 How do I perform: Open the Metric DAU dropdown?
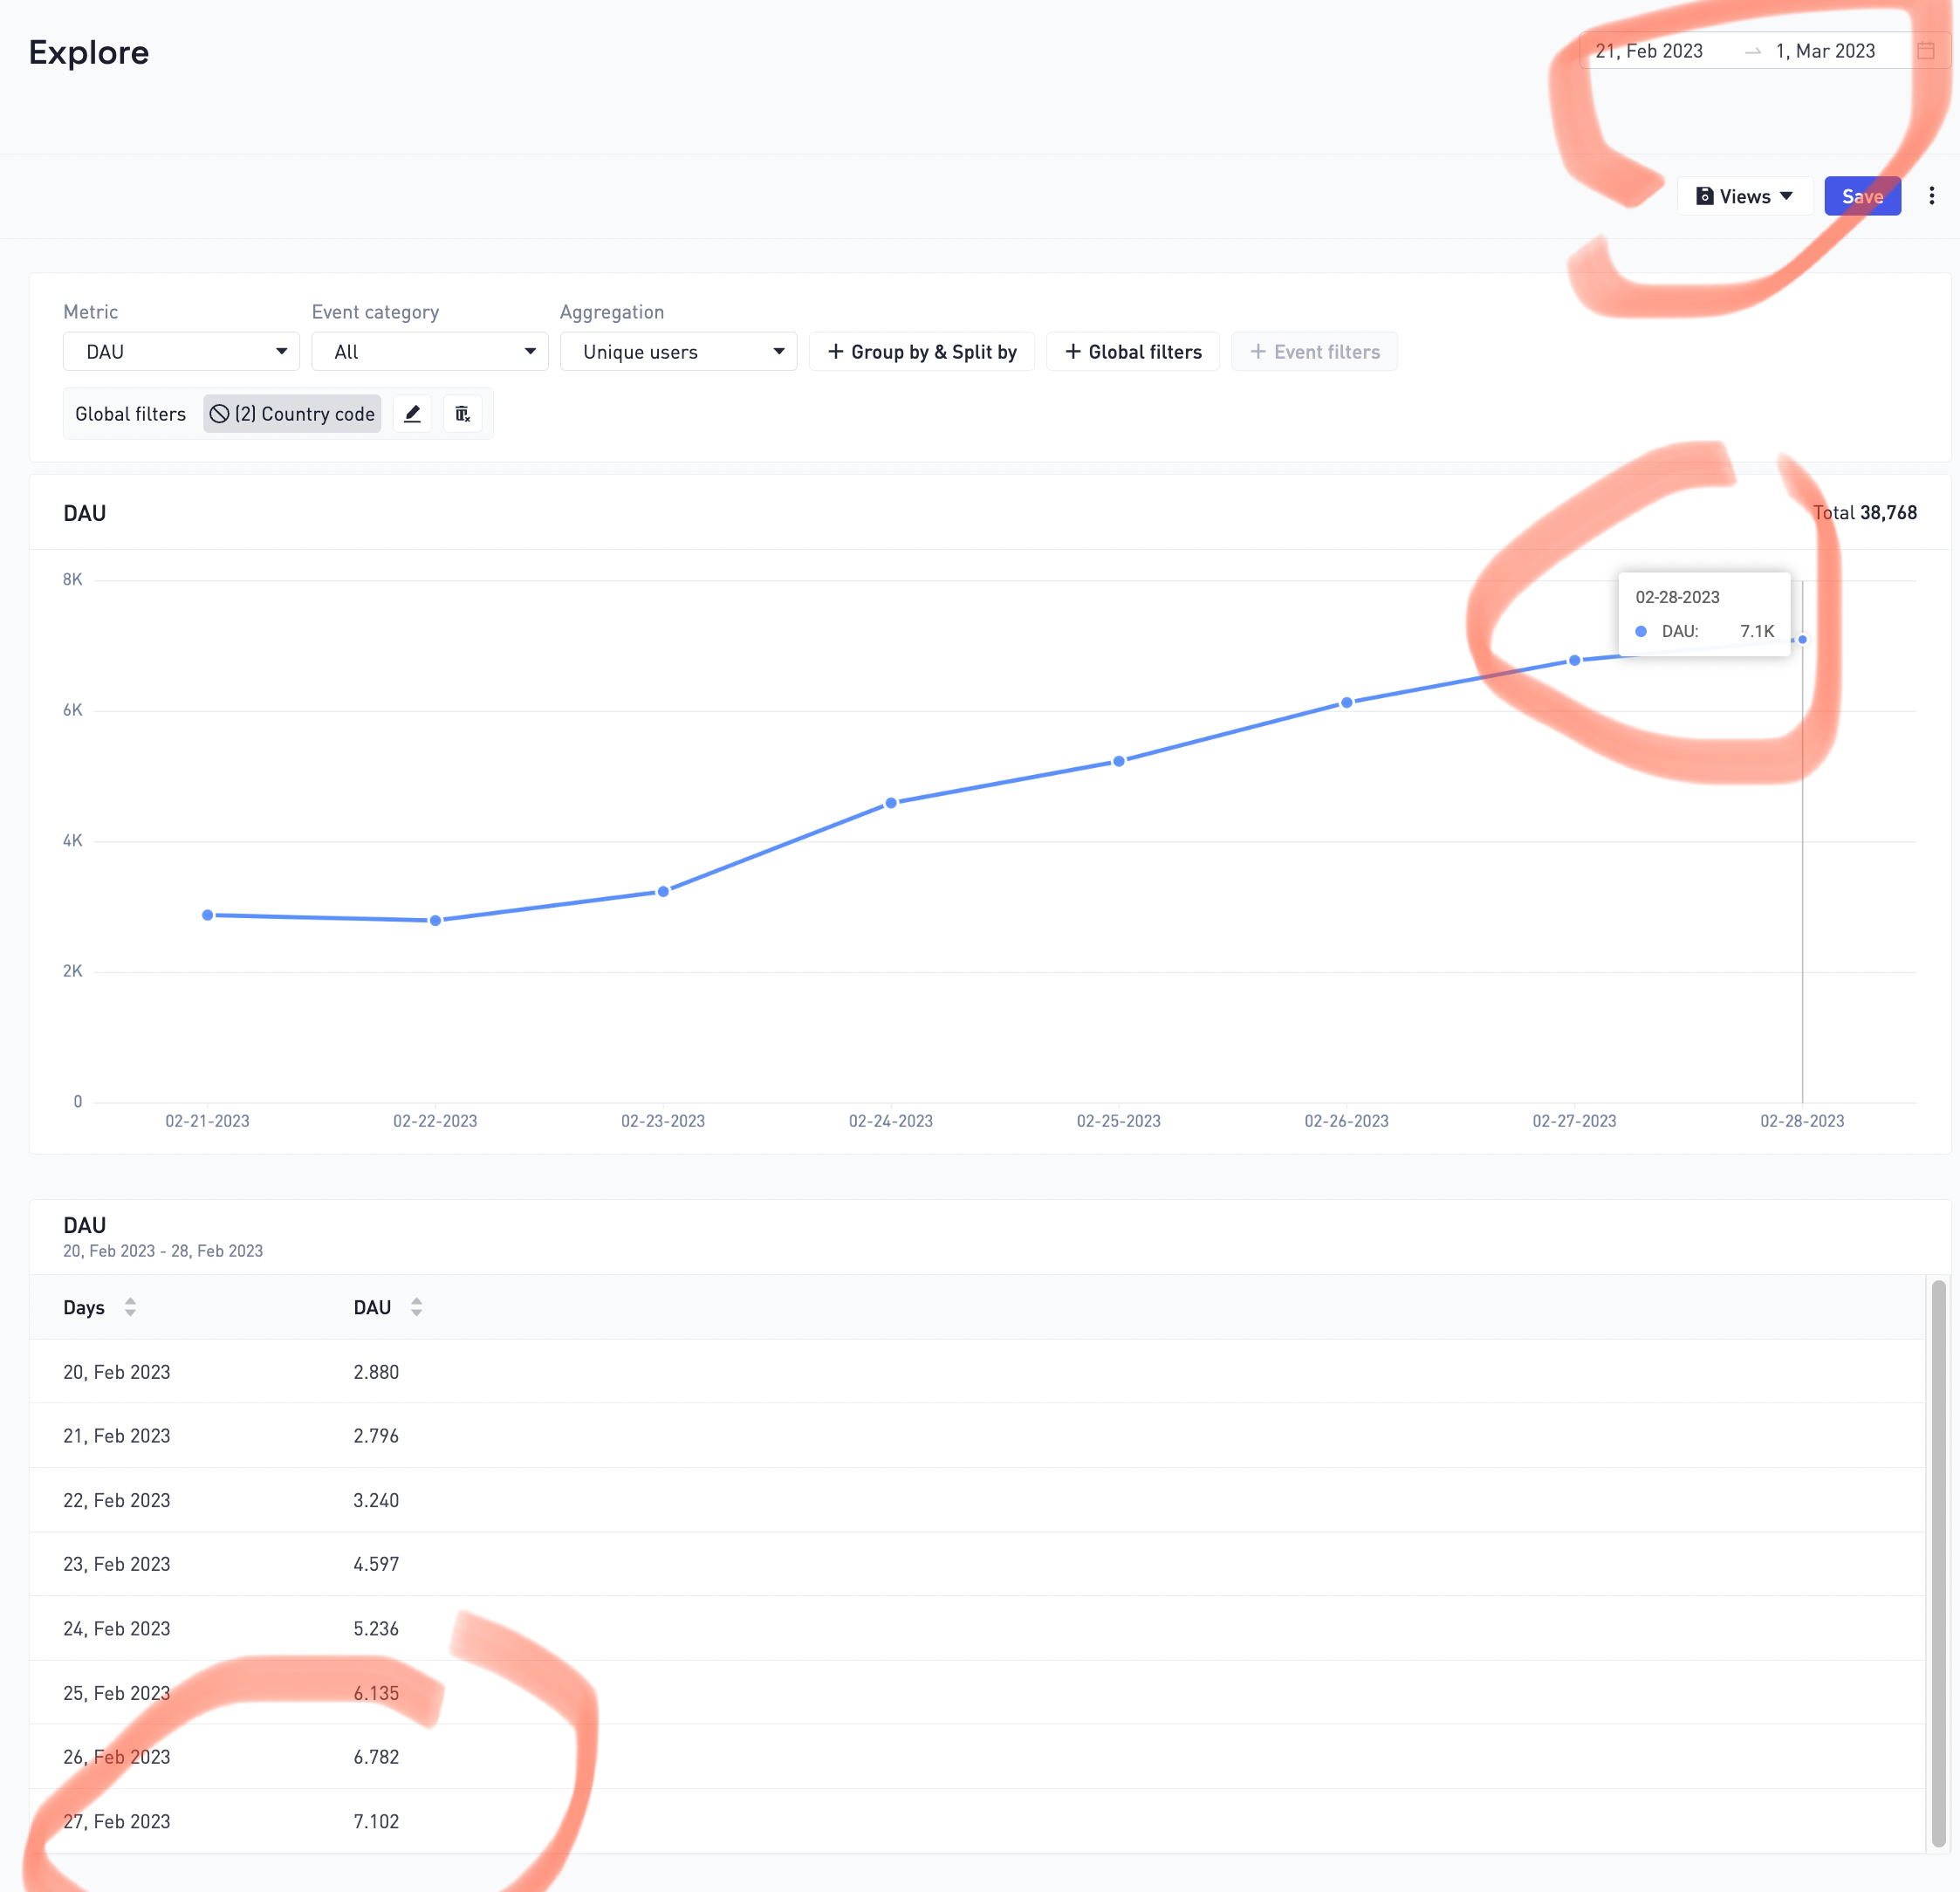pos(181,352)
